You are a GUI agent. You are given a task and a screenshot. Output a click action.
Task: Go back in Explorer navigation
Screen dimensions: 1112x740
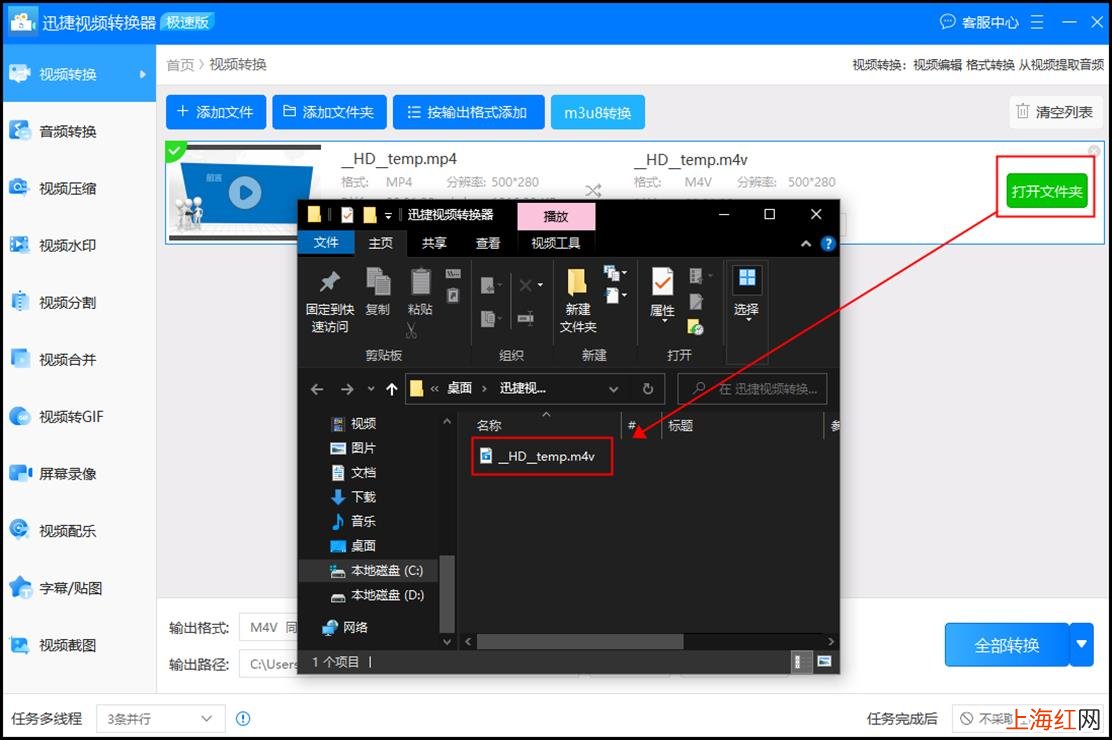pyautogui.click(x=317, y=389)
